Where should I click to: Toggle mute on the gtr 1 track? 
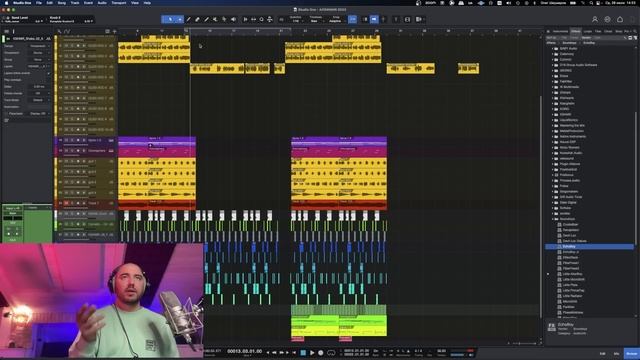point(67,161)
